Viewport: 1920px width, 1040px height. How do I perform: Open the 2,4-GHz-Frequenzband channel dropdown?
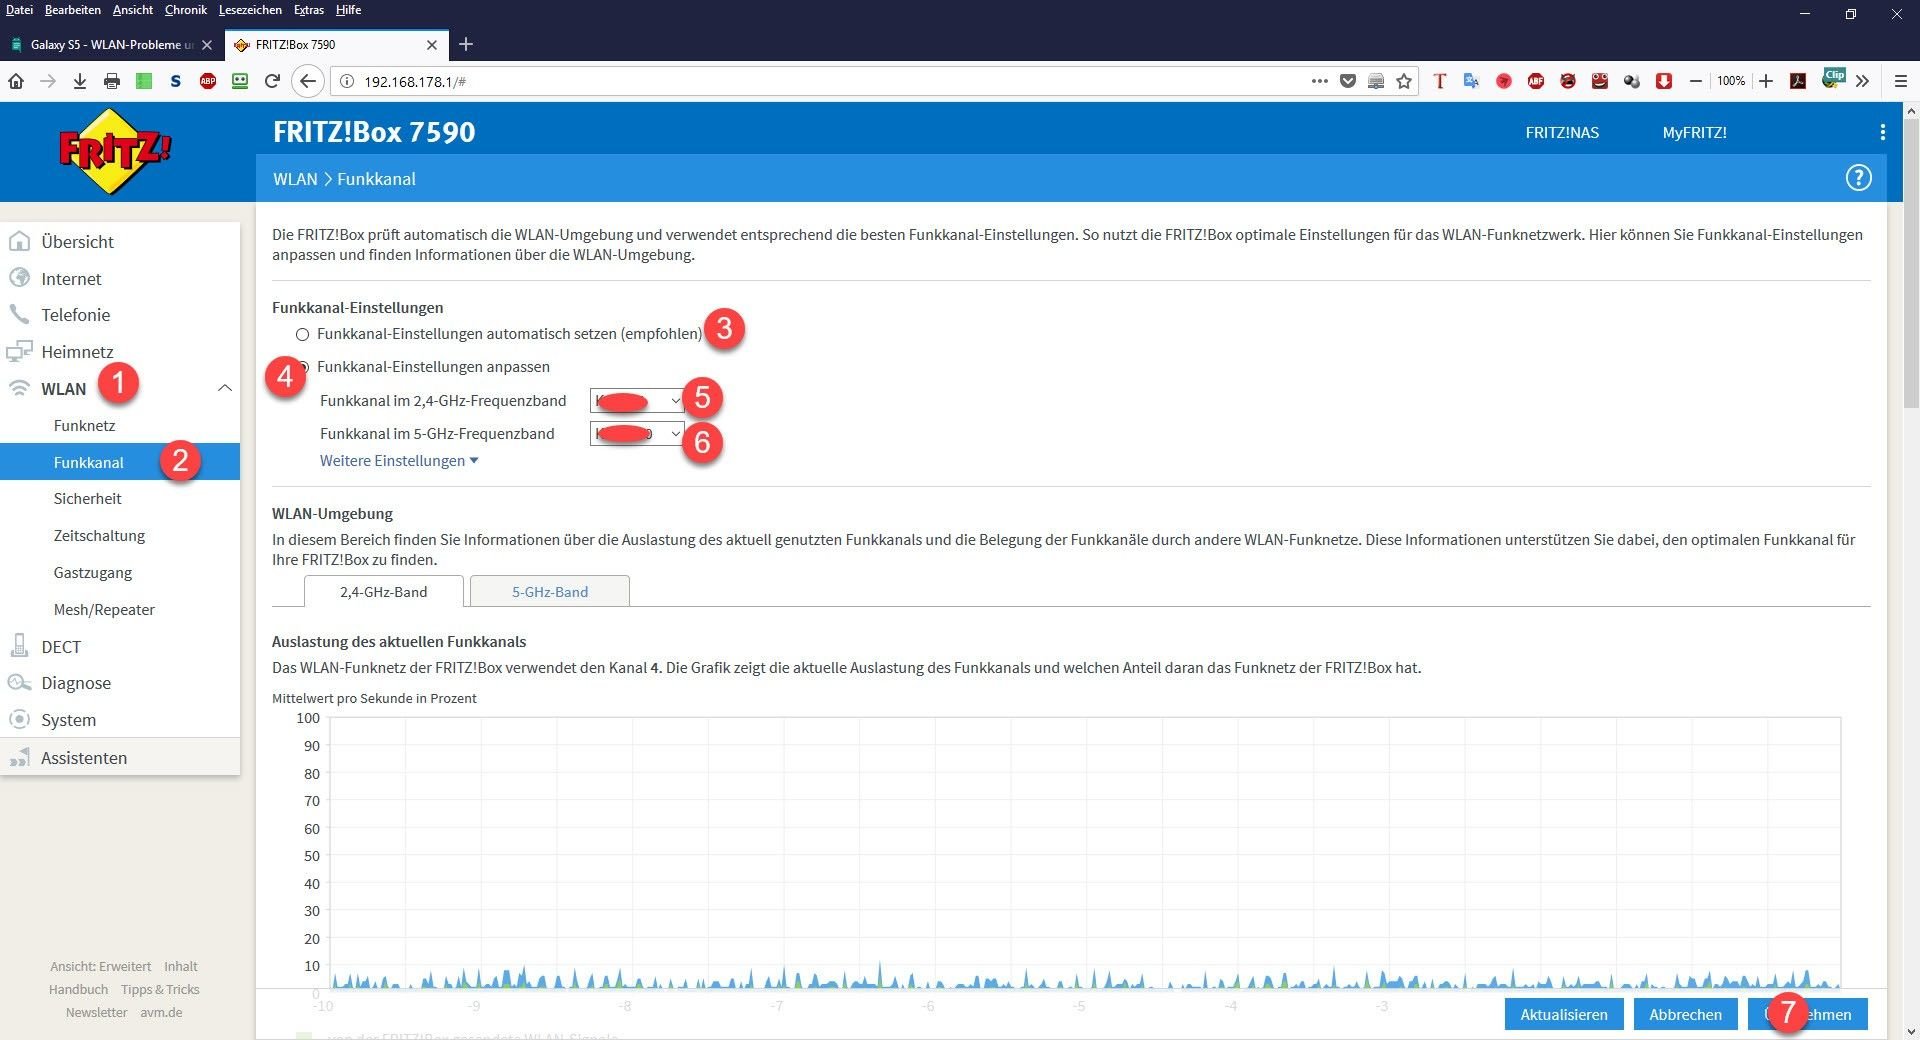637,401
